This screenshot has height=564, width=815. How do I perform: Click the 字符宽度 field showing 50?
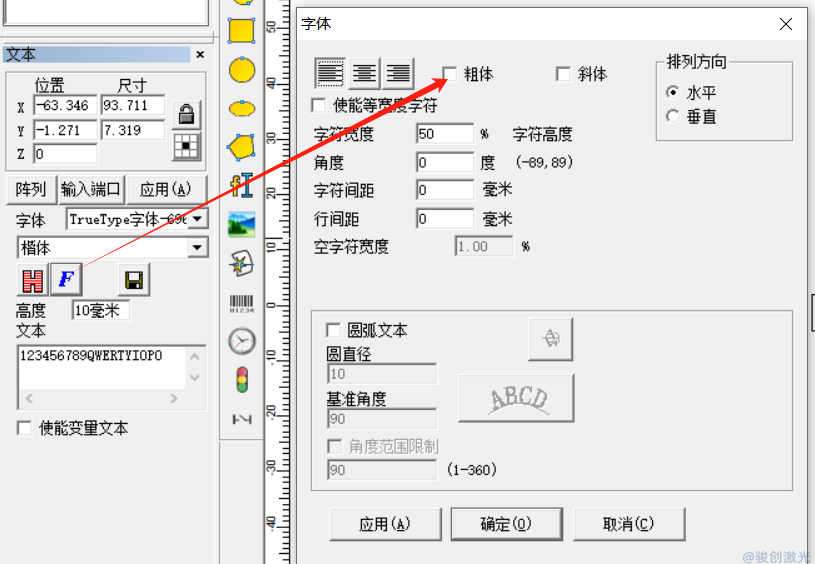pyautogui.click(x=445, y=134)
